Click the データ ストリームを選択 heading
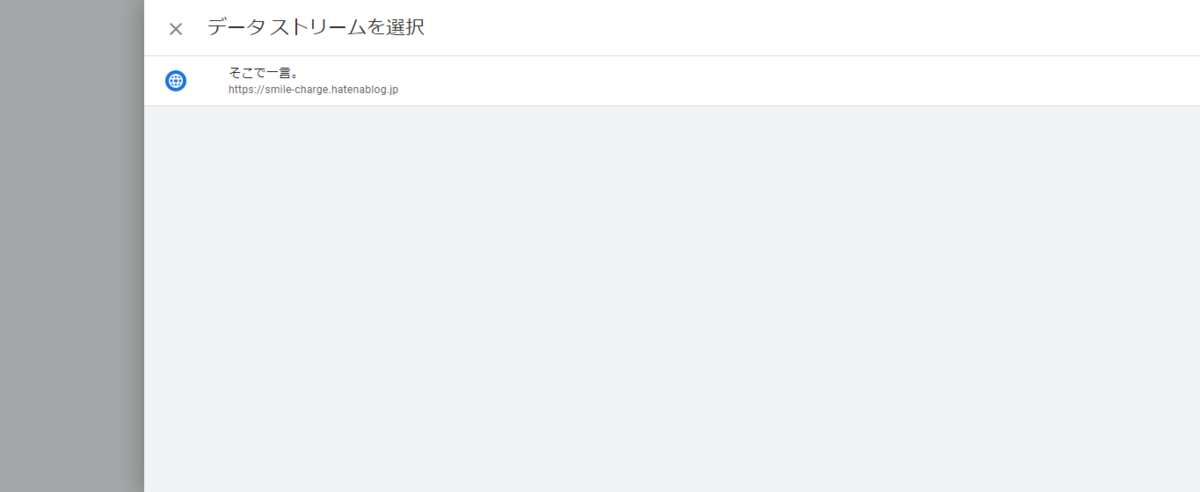Viewport: 1200px width, 492px height. coord(316,28)
